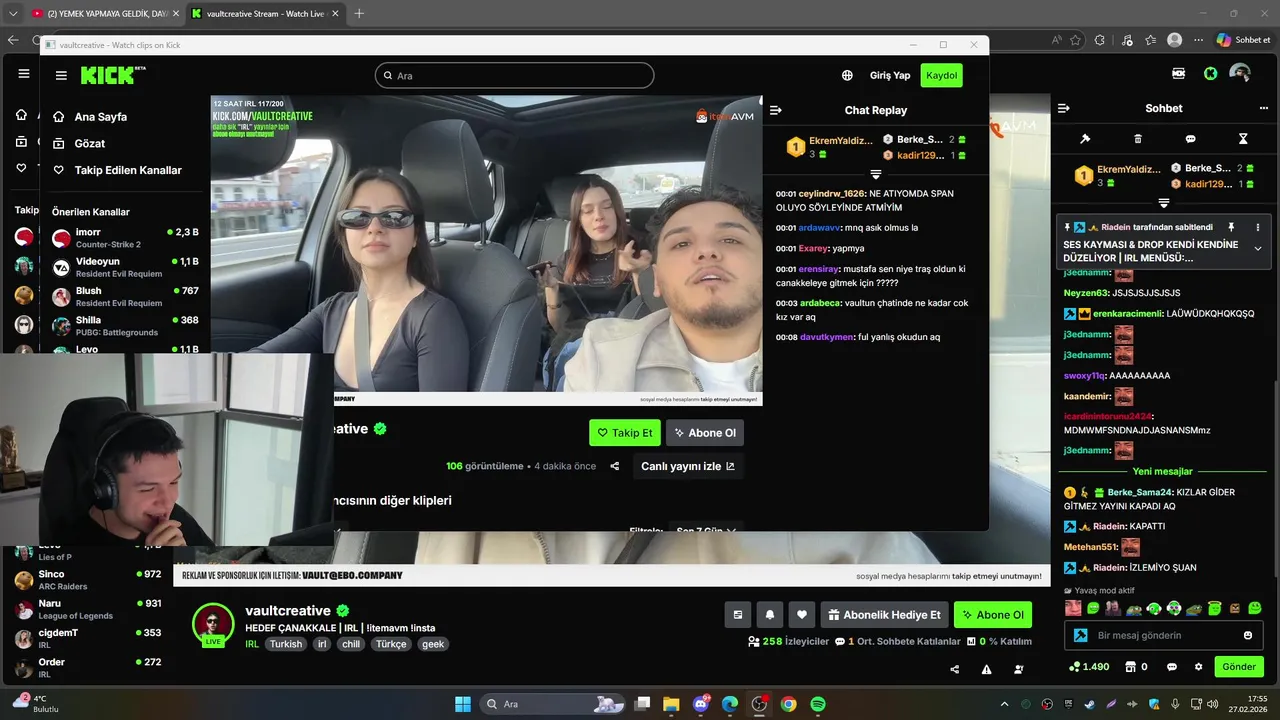
Task: Open File Explorer from the taskbar
Action: [671, 704]
